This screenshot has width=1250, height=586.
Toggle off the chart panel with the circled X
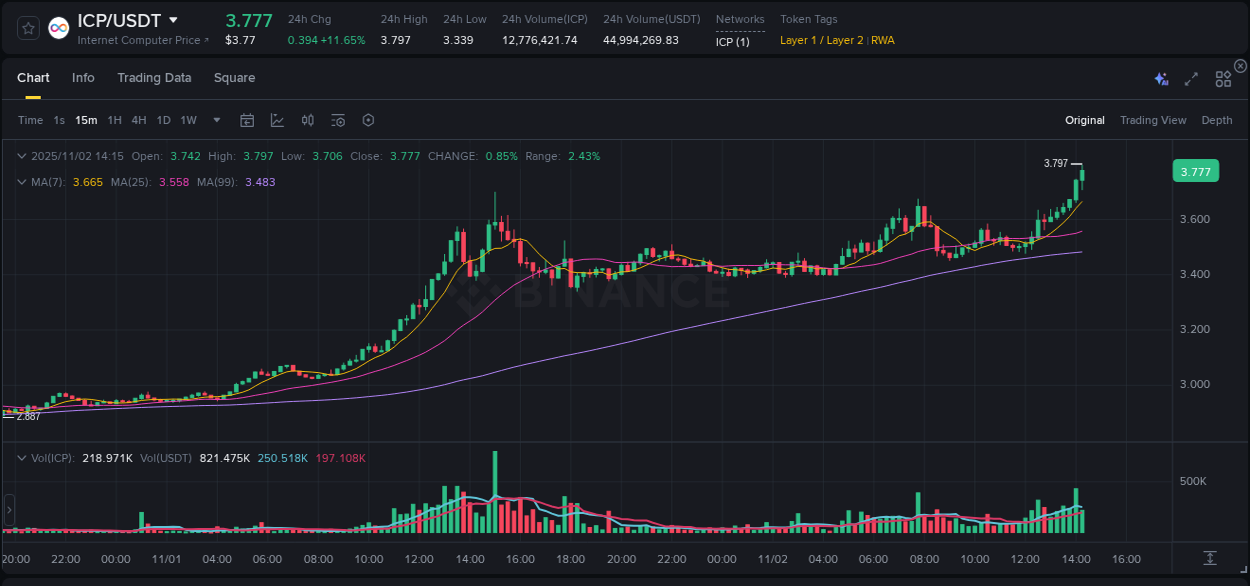click(x=1241, y=66)
